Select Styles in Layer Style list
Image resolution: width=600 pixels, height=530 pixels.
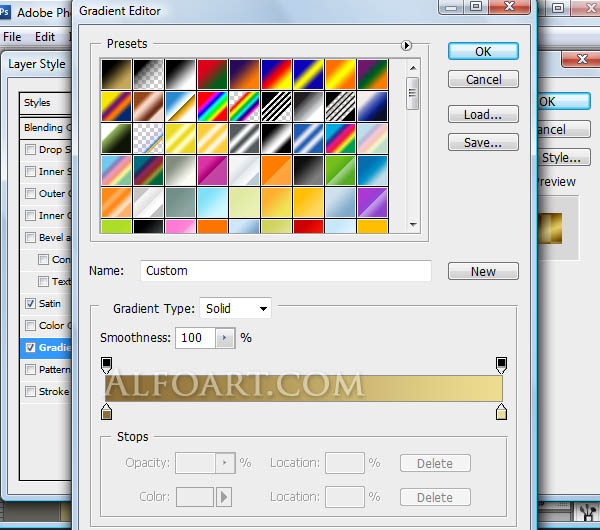click(x=46, y=103)
